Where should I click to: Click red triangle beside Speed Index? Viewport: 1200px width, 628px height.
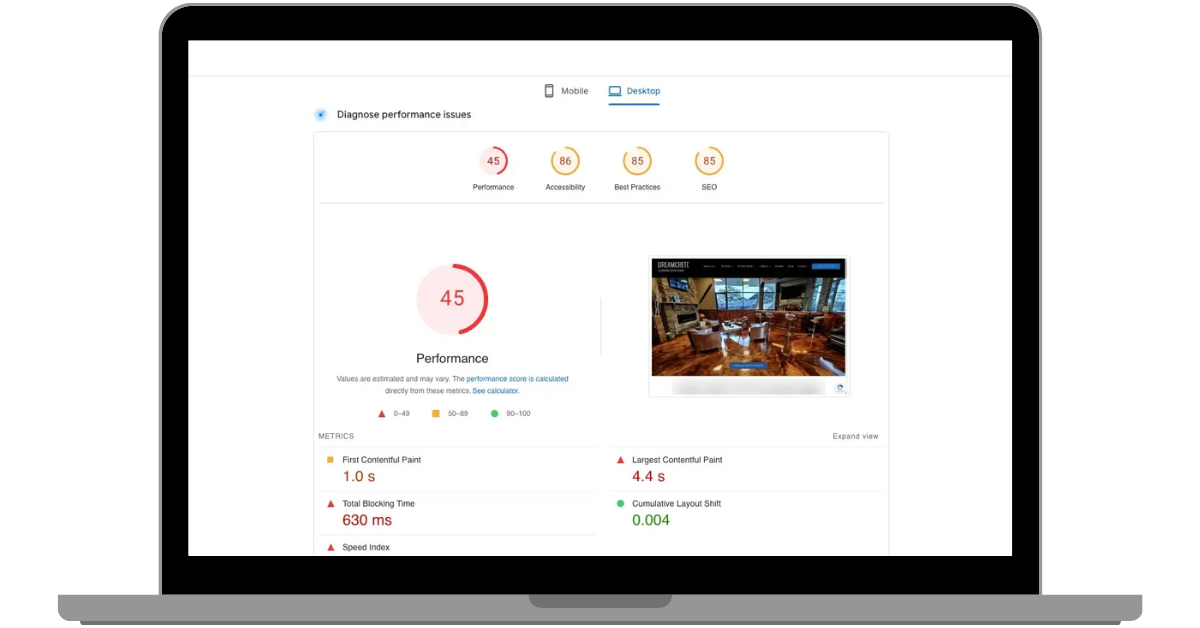[330, 548]
